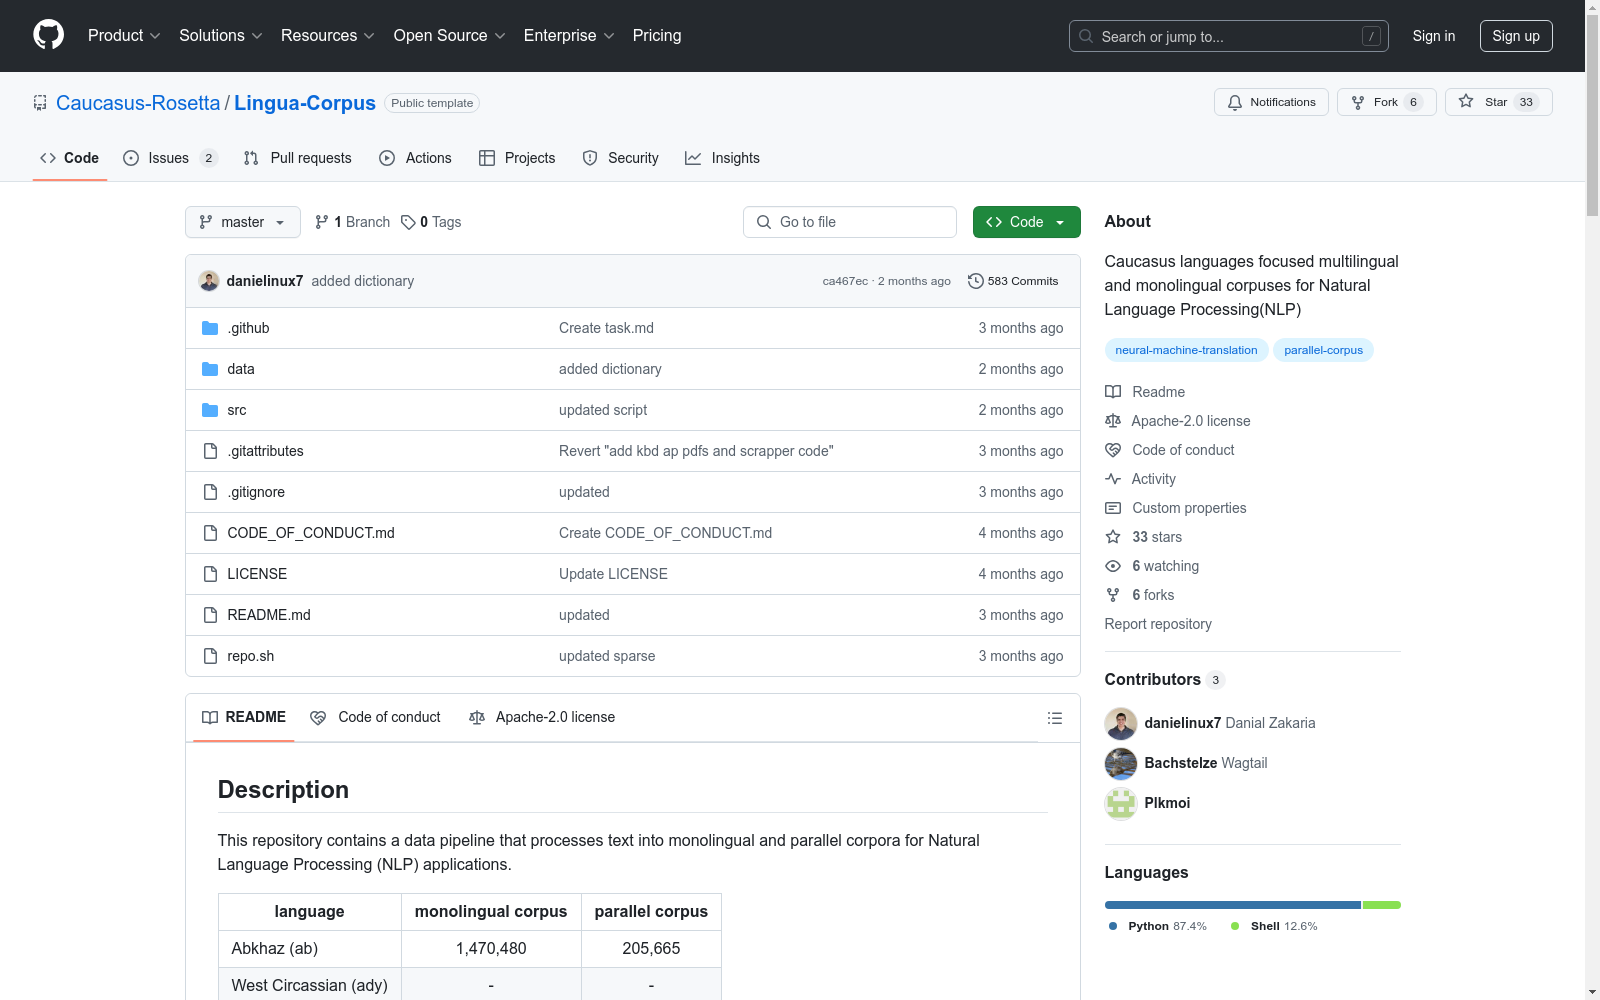Open the Pricing page
Image resolution: width=1600 pixels, height=1000 pixels.
(657, 36)
